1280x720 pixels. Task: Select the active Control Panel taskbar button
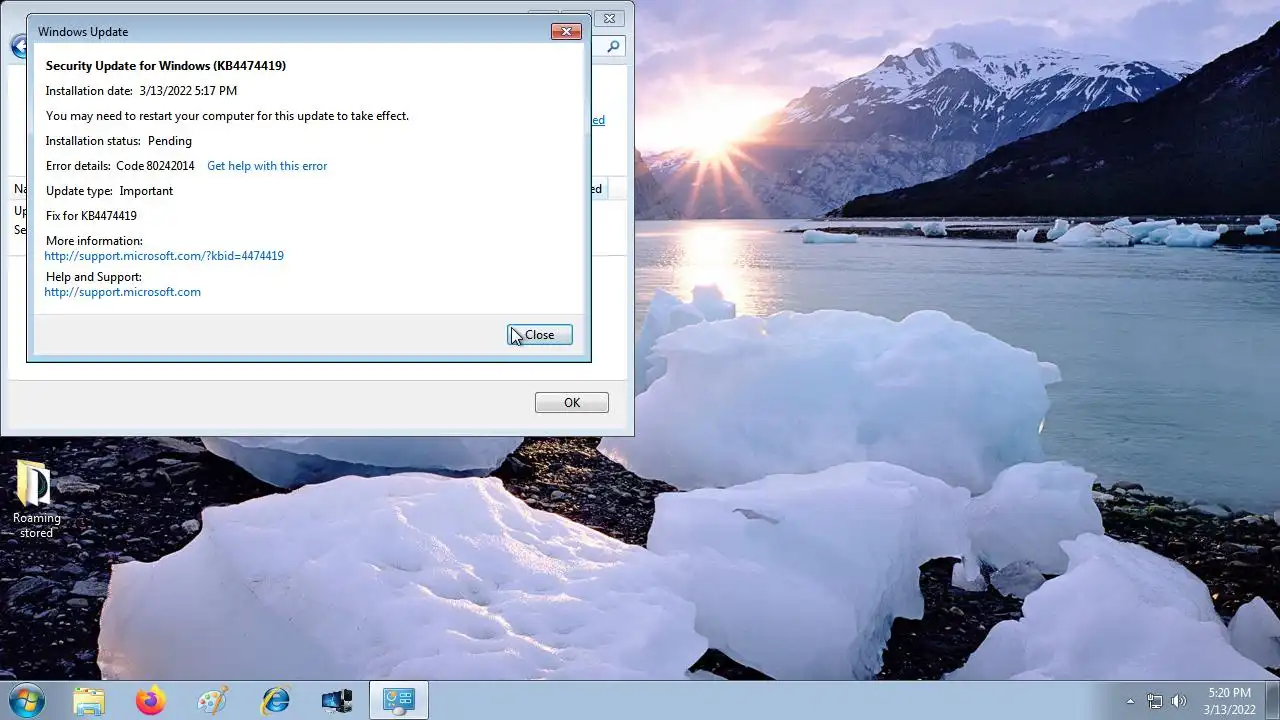399,700
